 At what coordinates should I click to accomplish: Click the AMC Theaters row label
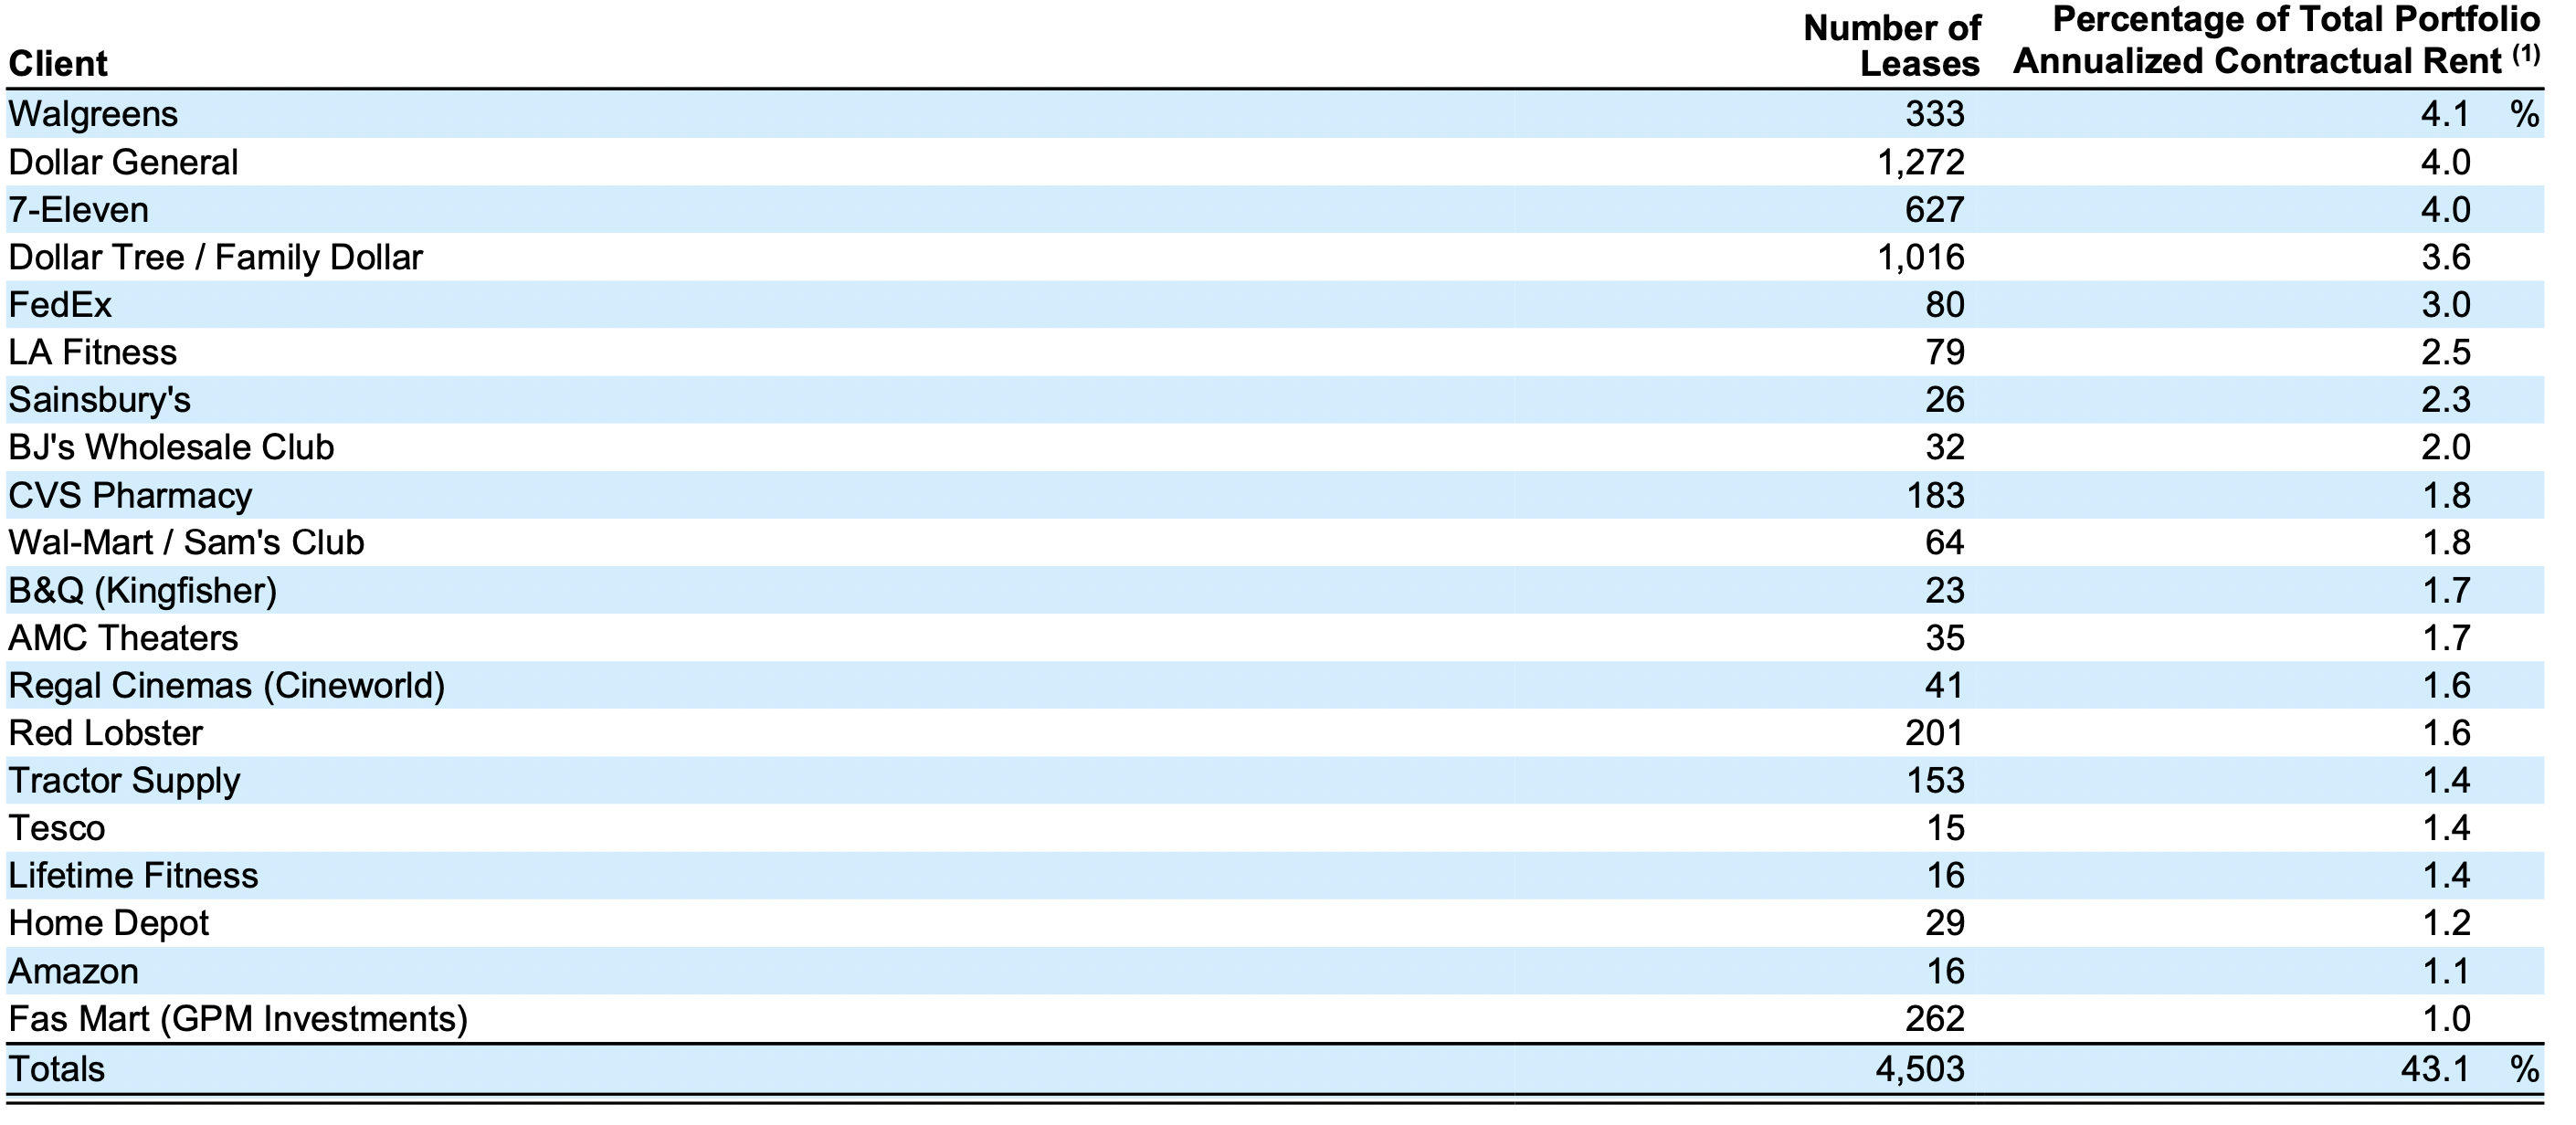(123, 638)
